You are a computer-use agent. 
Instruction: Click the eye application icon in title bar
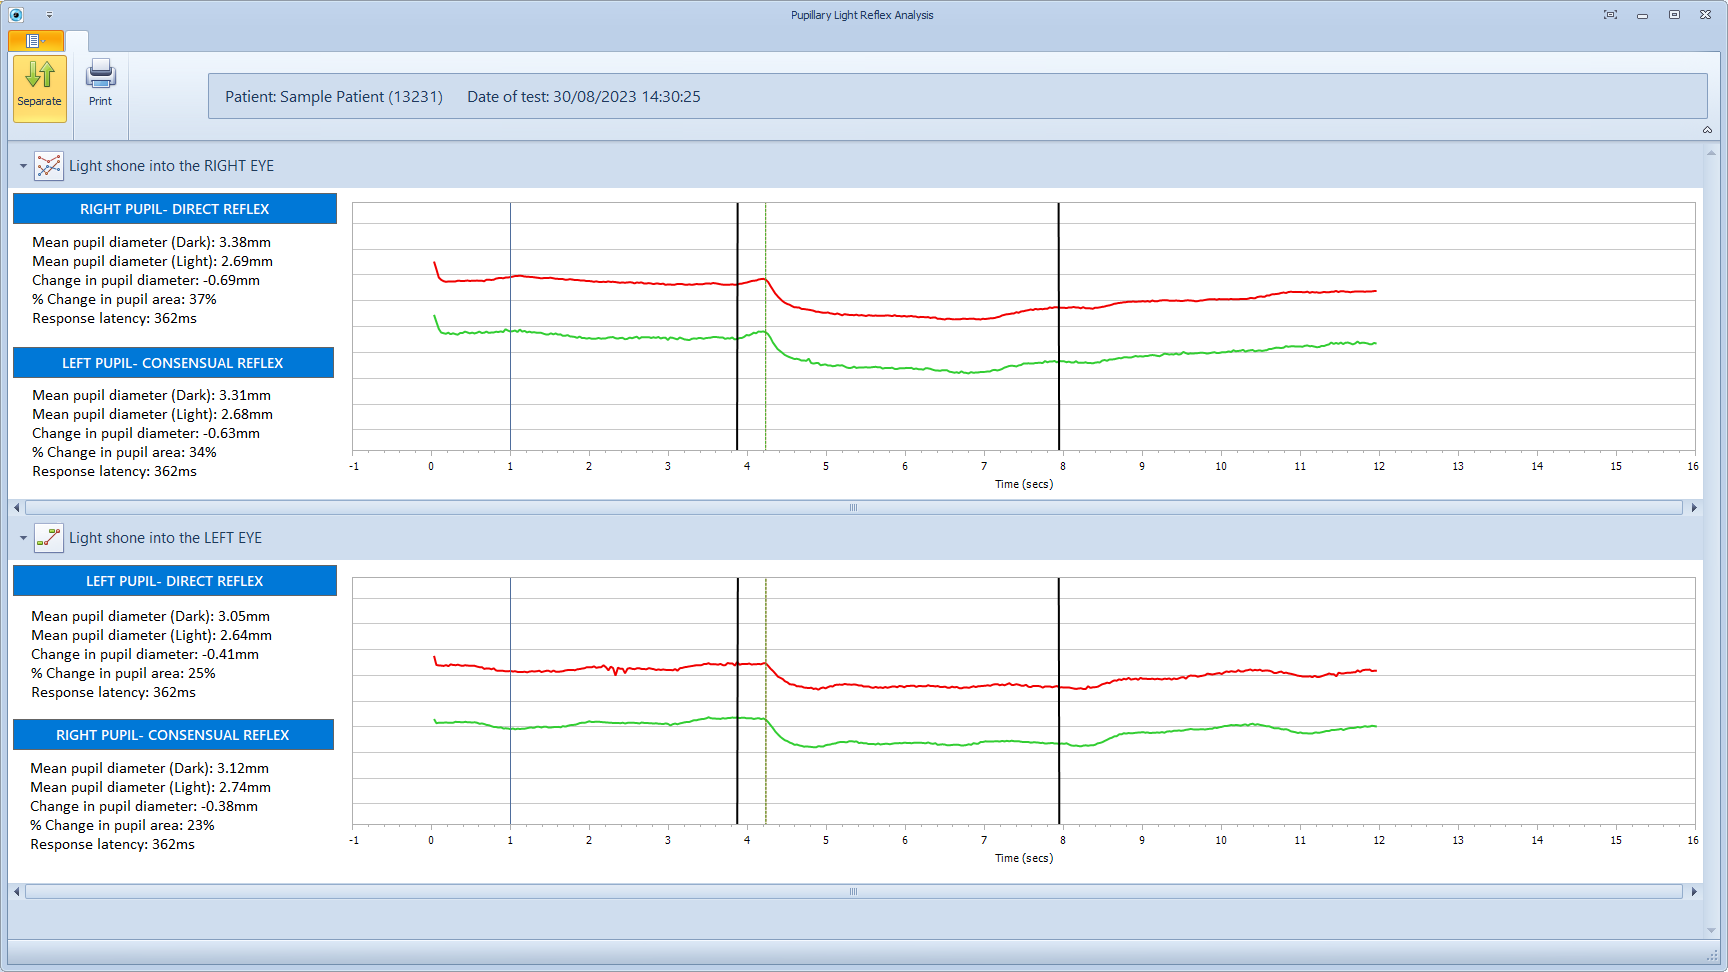16,15
